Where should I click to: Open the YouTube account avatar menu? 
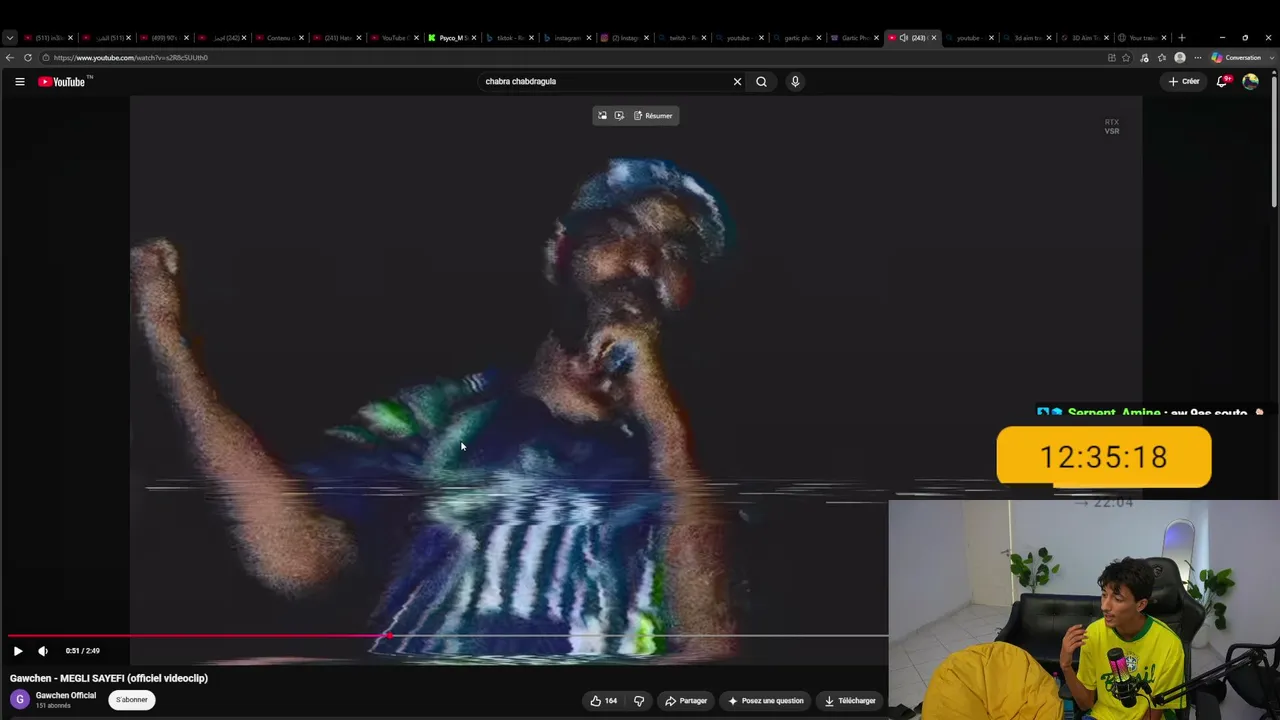coord(1250,82)
